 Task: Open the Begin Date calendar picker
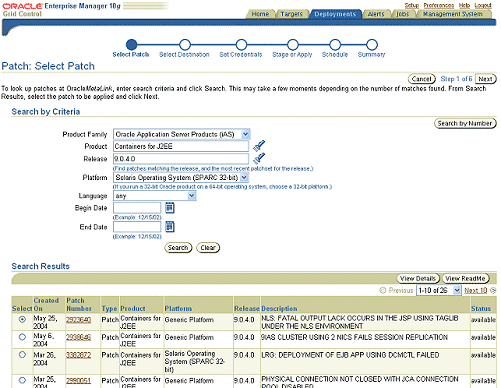pos(170,208)
